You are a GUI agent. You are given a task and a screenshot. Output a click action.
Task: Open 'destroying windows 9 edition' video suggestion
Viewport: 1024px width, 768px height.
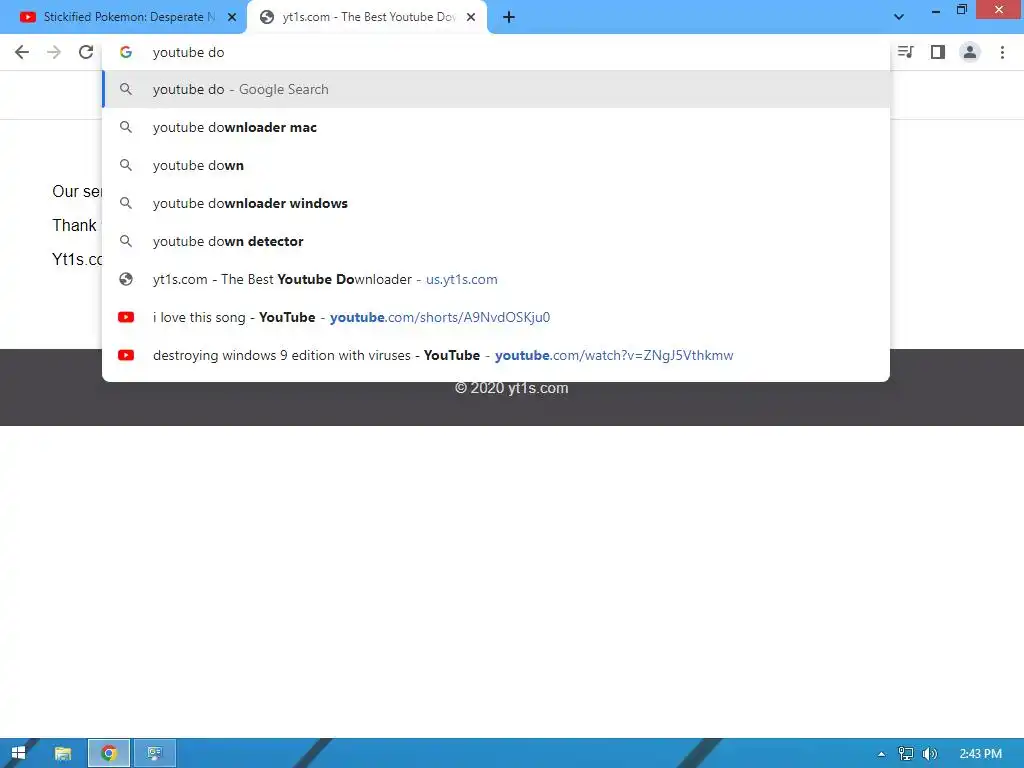(x=496, y=355)
